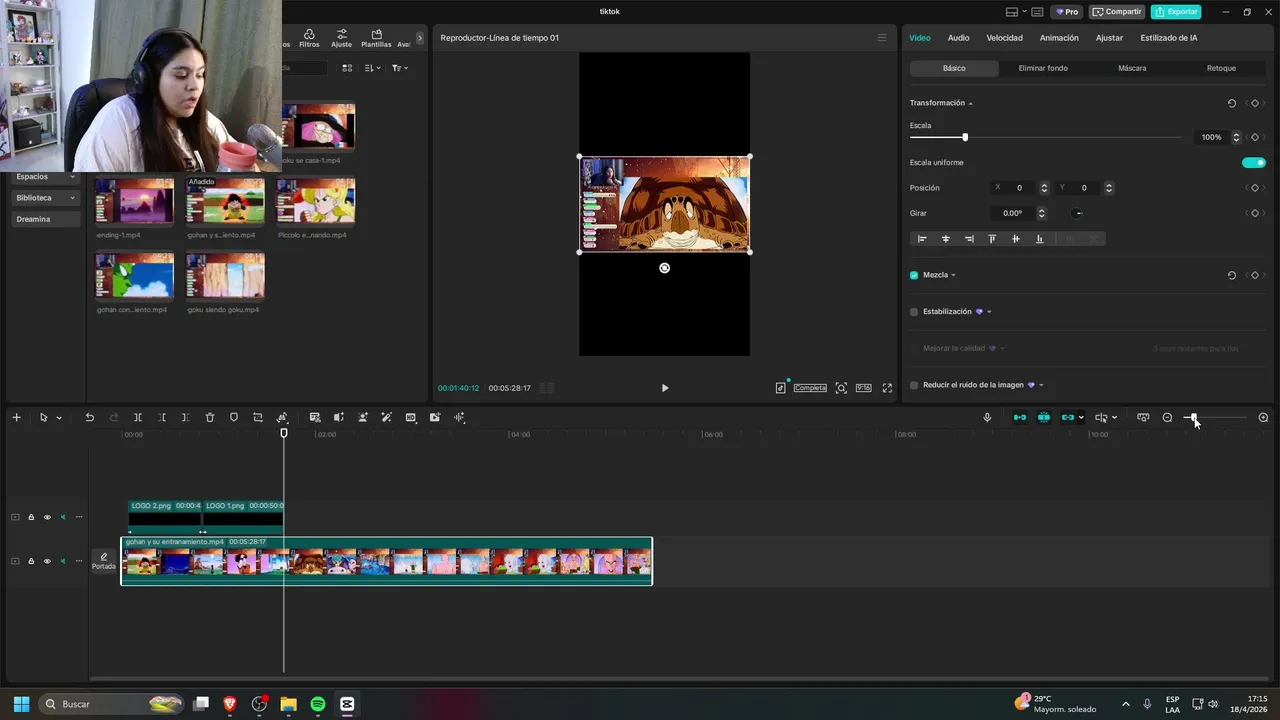Expand the Mezcla options arrow
Image resolution: width=1280 pixels, height=720 pixels.
[953, 275]
